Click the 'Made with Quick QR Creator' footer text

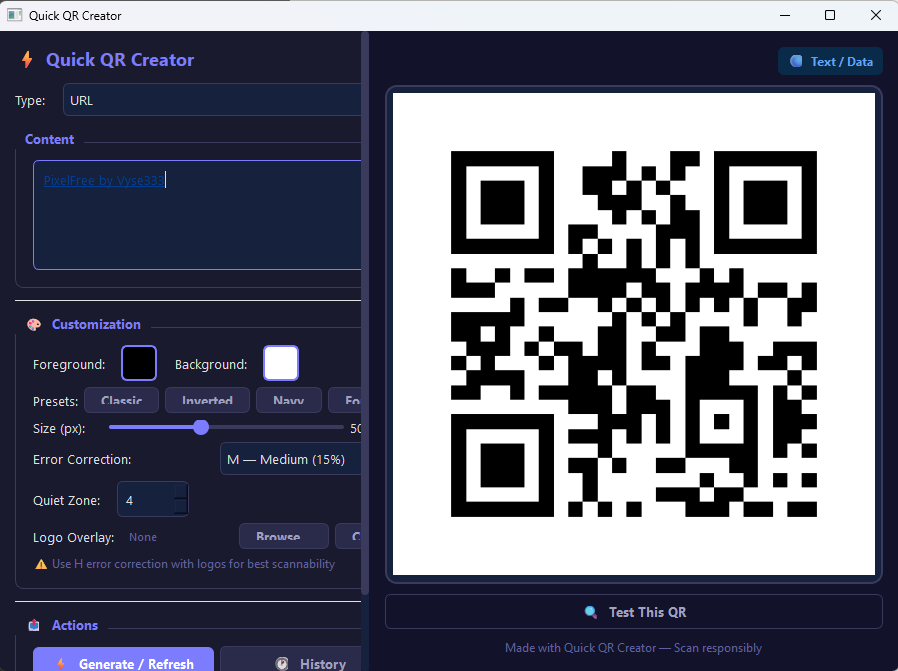tap(633, 648)
